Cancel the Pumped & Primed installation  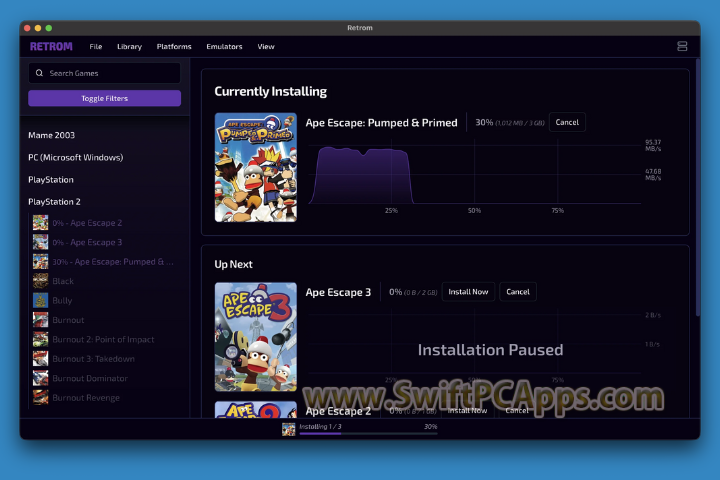[567, 122]
